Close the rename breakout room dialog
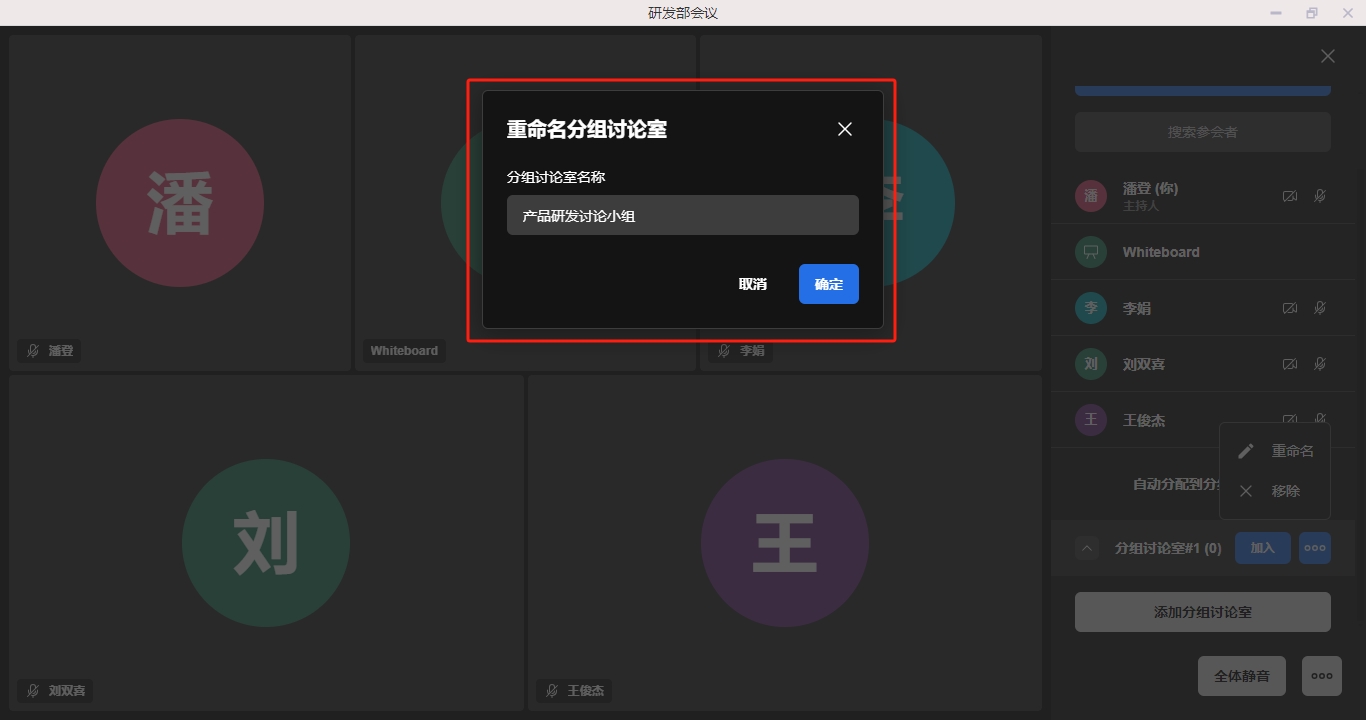The image size is (1366, 720). [845, 129]
